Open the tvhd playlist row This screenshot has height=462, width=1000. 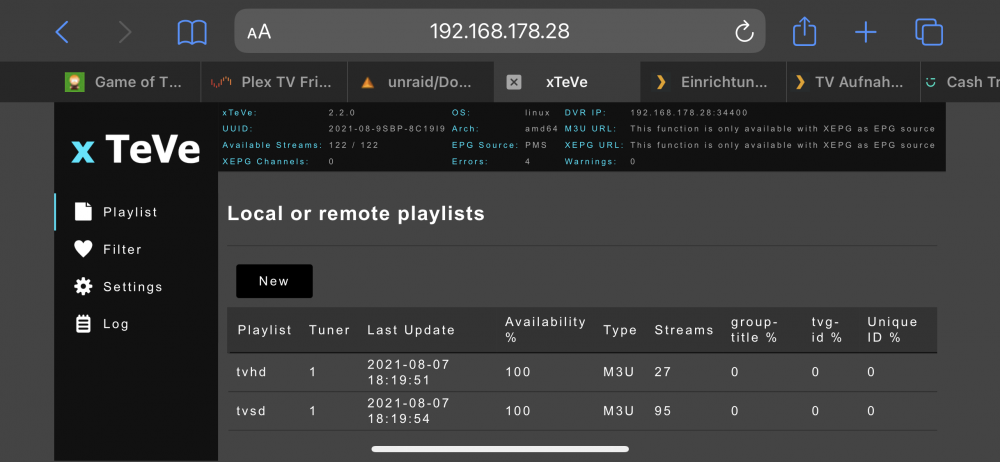point(582,372)
